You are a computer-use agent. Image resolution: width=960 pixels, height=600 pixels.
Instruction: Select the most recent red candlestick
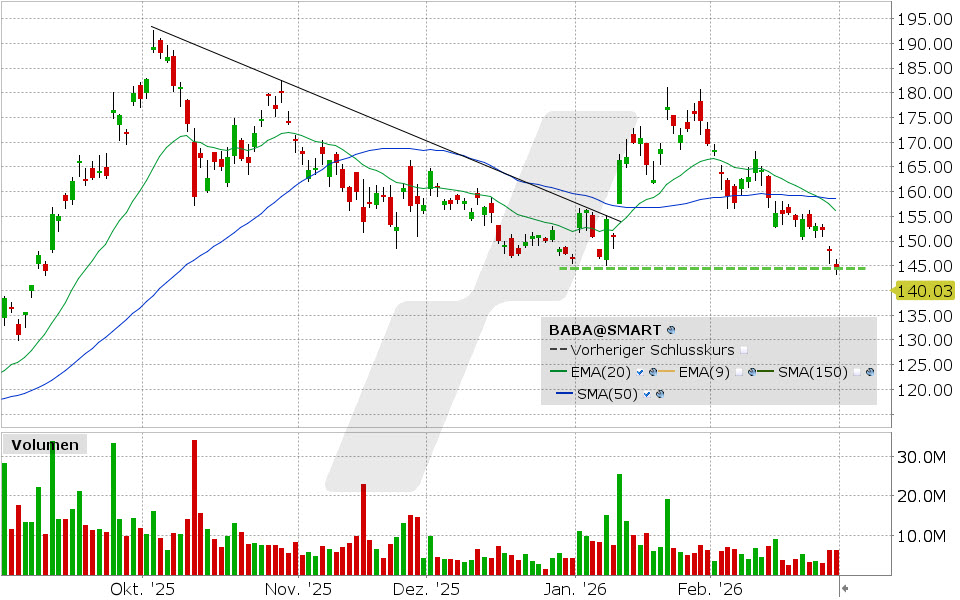[838, 265]
